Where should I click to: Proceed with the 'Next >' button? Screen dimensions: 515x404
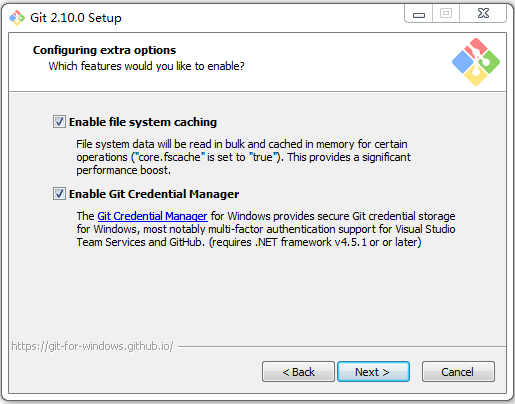[x=373, y=372]
